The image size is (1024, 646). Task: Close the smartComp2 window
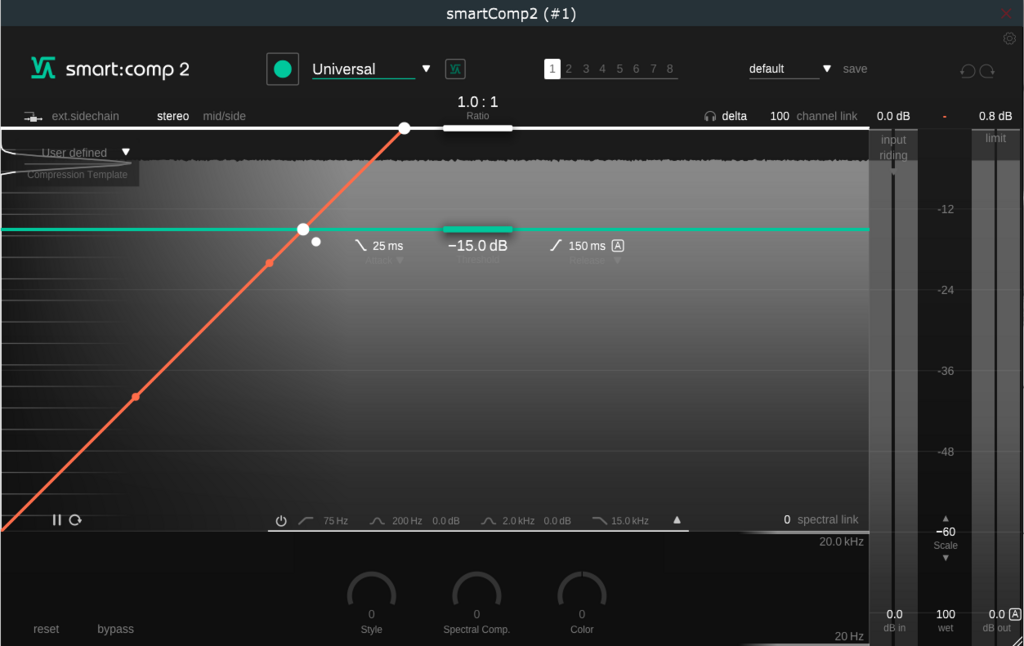pos(1006,13)
